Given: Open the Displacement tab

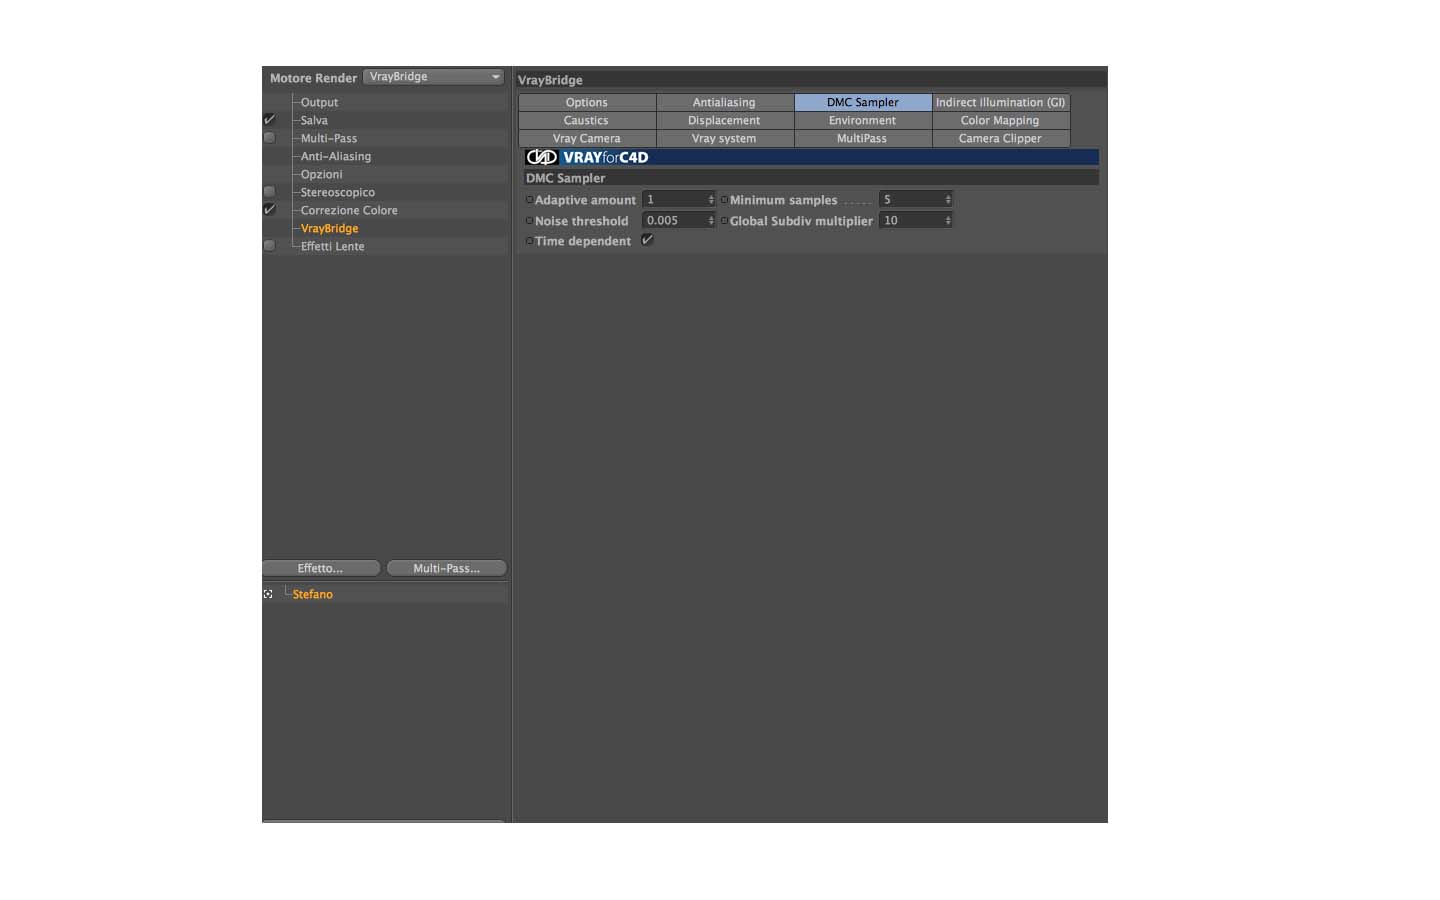Looking at the screenshot, I should tap(725, 120).
